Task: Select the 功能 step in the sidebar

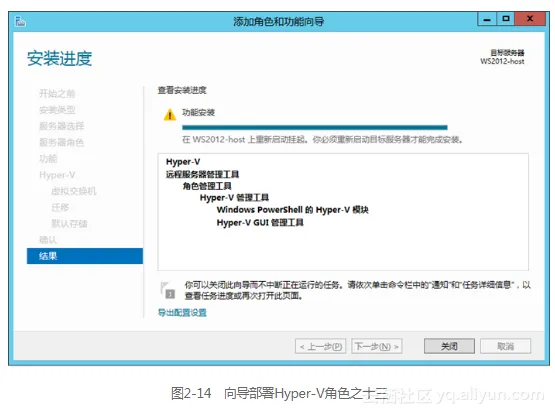Action: (x=48, y=159)
